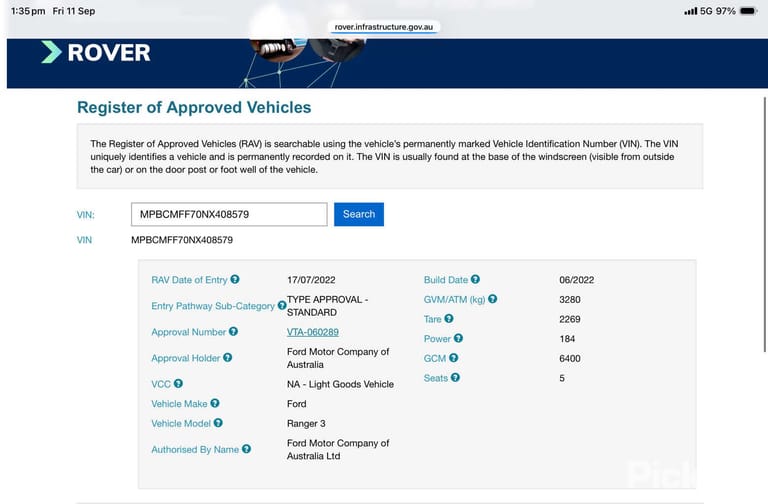Viewport: 768px width, 504px height.
Task: Click the VCC help question icon
Action: pyautogui.click(x=178, y=384)
